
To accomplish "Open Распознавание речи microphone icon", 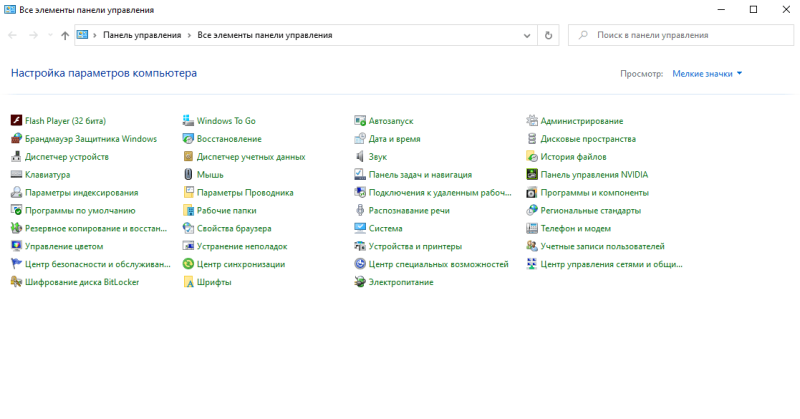I will pyautogui.click(x=360, y=210).
